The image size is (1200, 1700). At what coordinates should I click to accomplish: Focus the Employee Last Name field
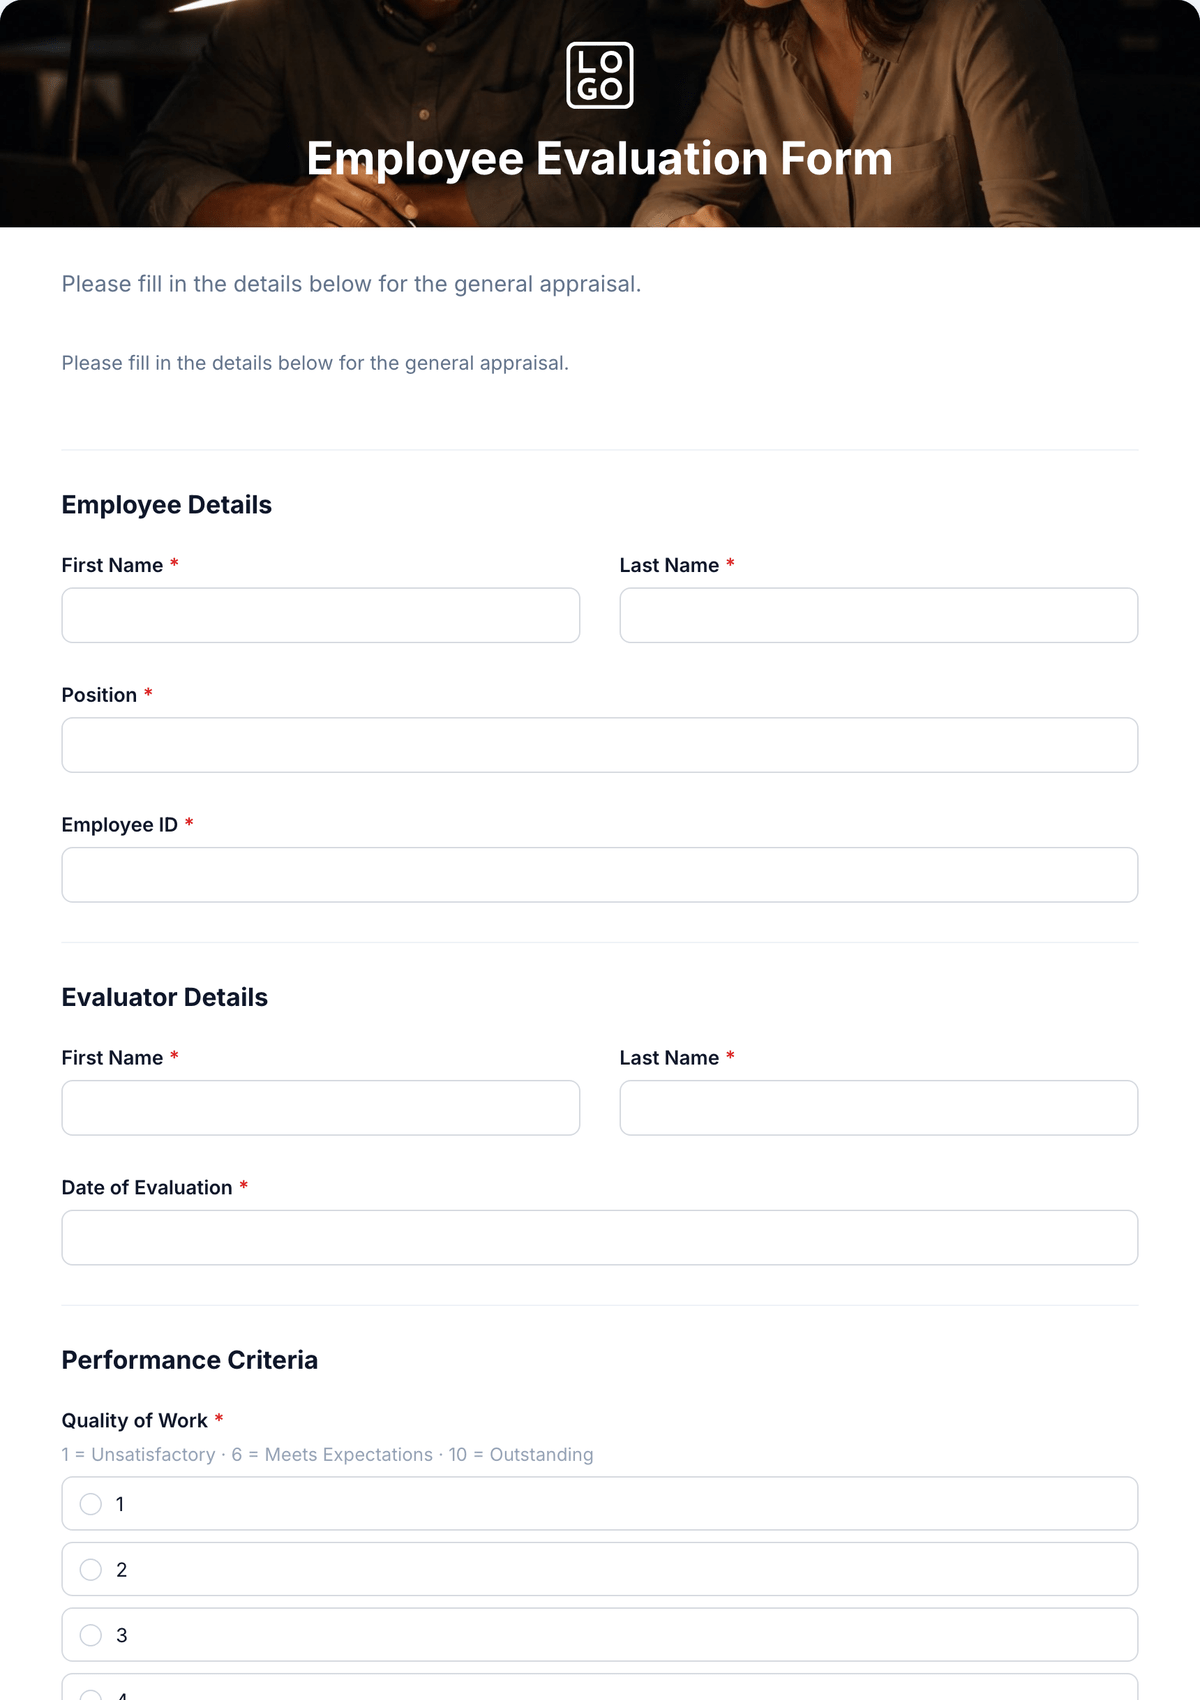(x=879, y=615)
